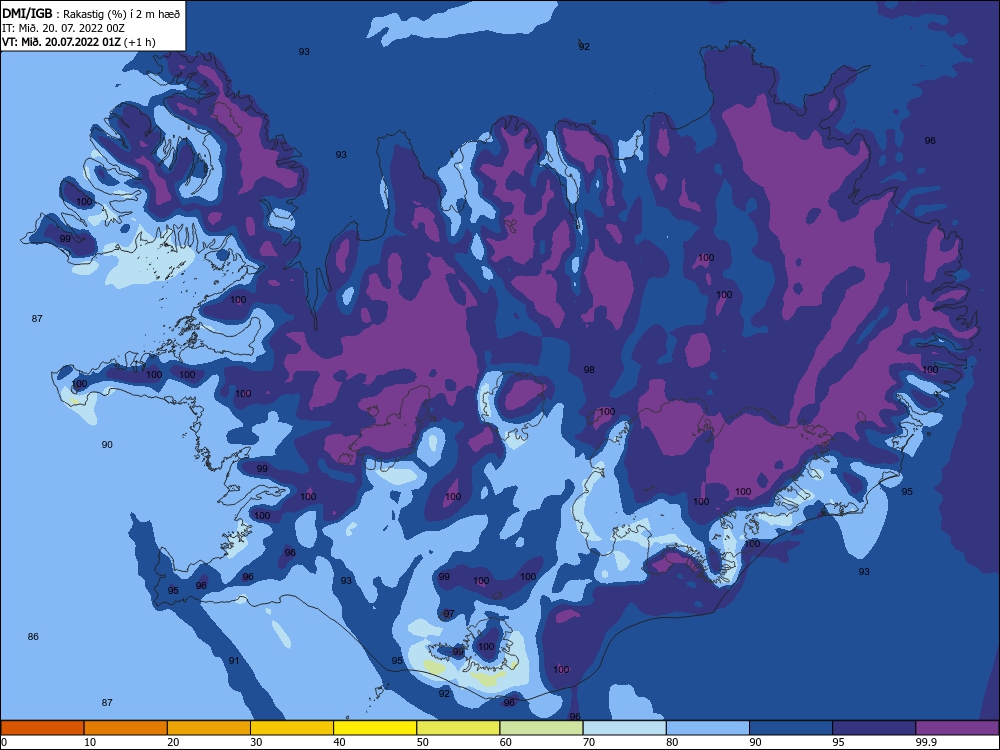Click the '99.9' label on the color scale
The width and height of the screenshot is (1000, 750).
click(x=926, y=742)
